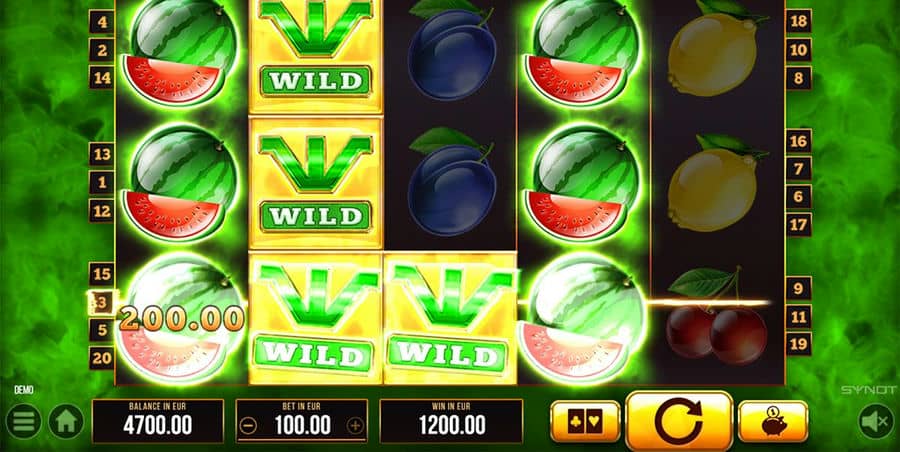Click the SYNOT logo
This screenshot has height=452, width=900.
[x=869, y=390]
